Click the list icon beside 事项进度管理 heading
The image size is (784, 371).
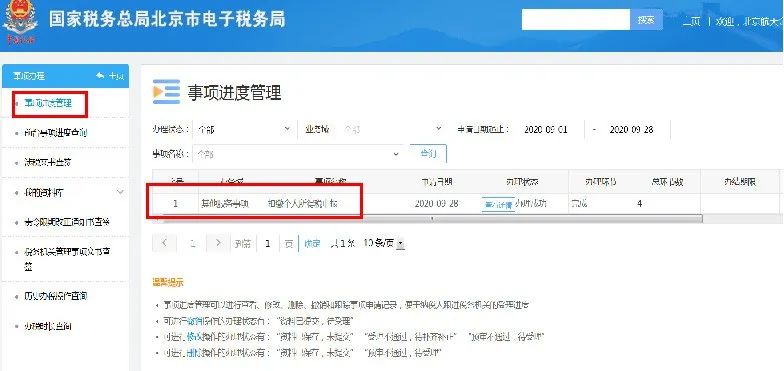pyautogui.click(x=166, y=92)
